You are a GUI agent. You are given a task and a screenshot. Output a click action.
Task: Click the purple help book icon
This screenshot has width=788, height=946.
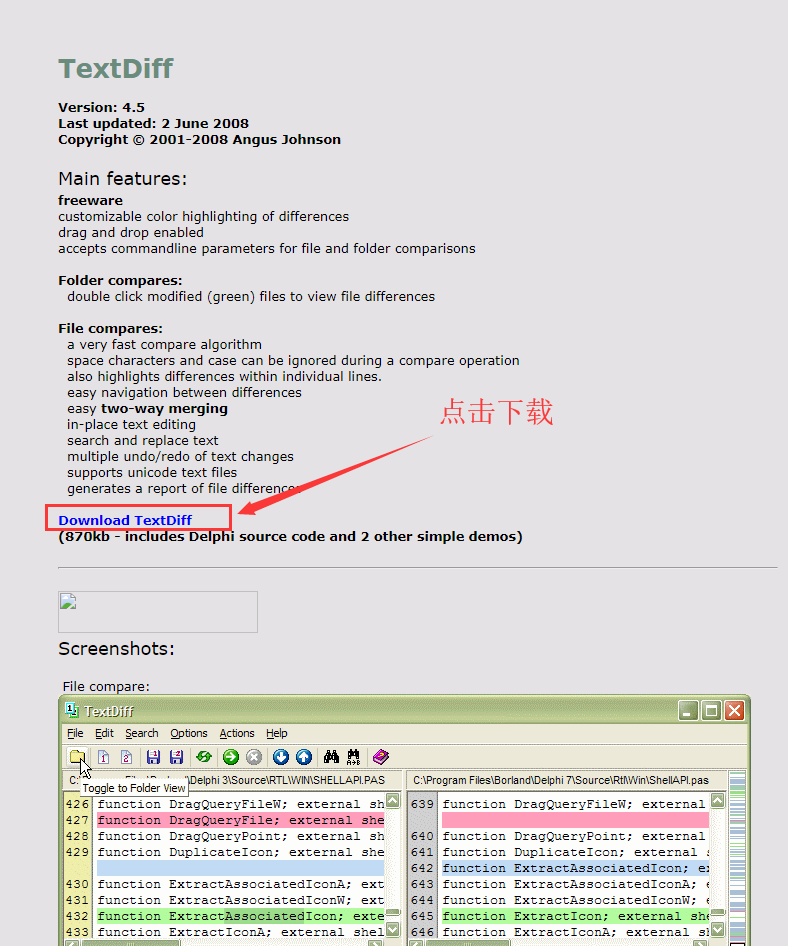[381, 757]
